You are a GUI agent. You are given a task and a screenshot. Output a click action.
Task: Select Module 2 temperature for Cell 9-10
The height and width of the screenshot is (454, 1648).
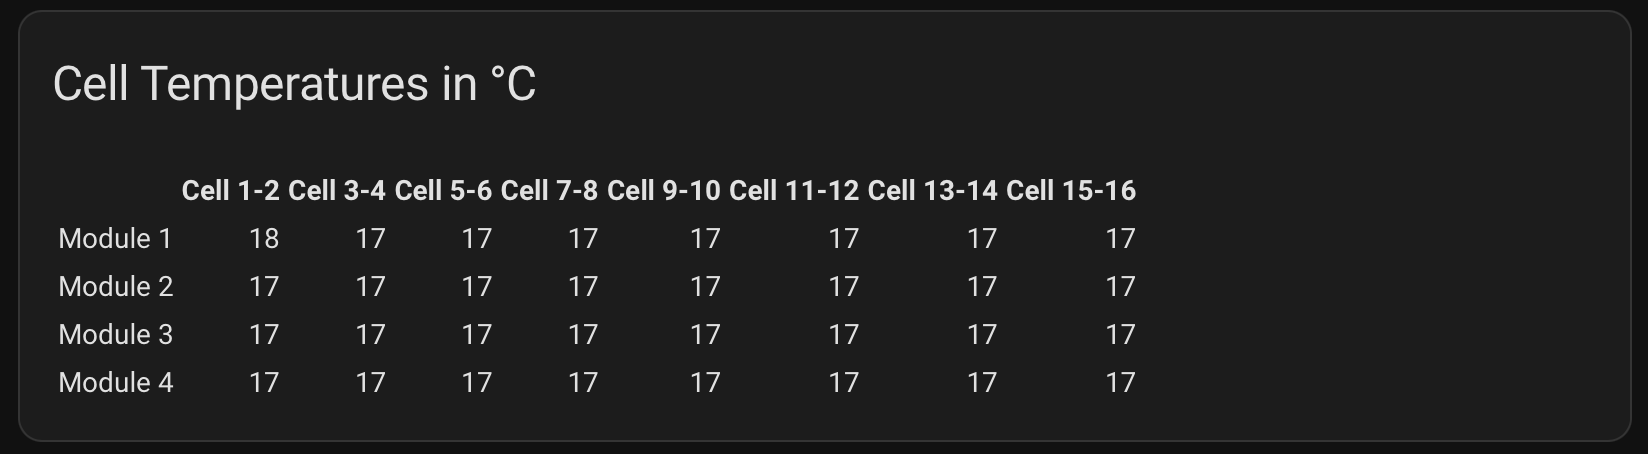705,286
